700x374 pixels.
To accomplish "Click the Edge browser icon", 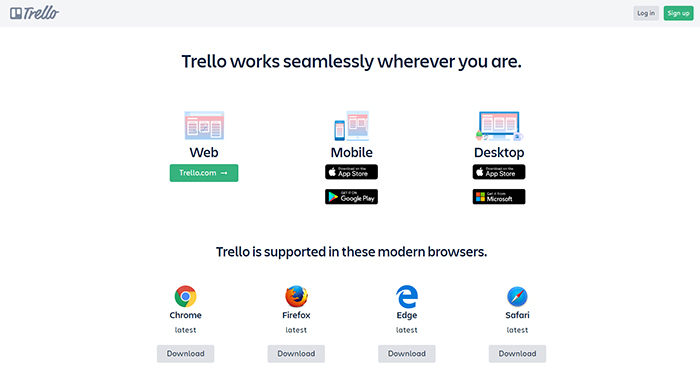I will [x=407, y=297].
